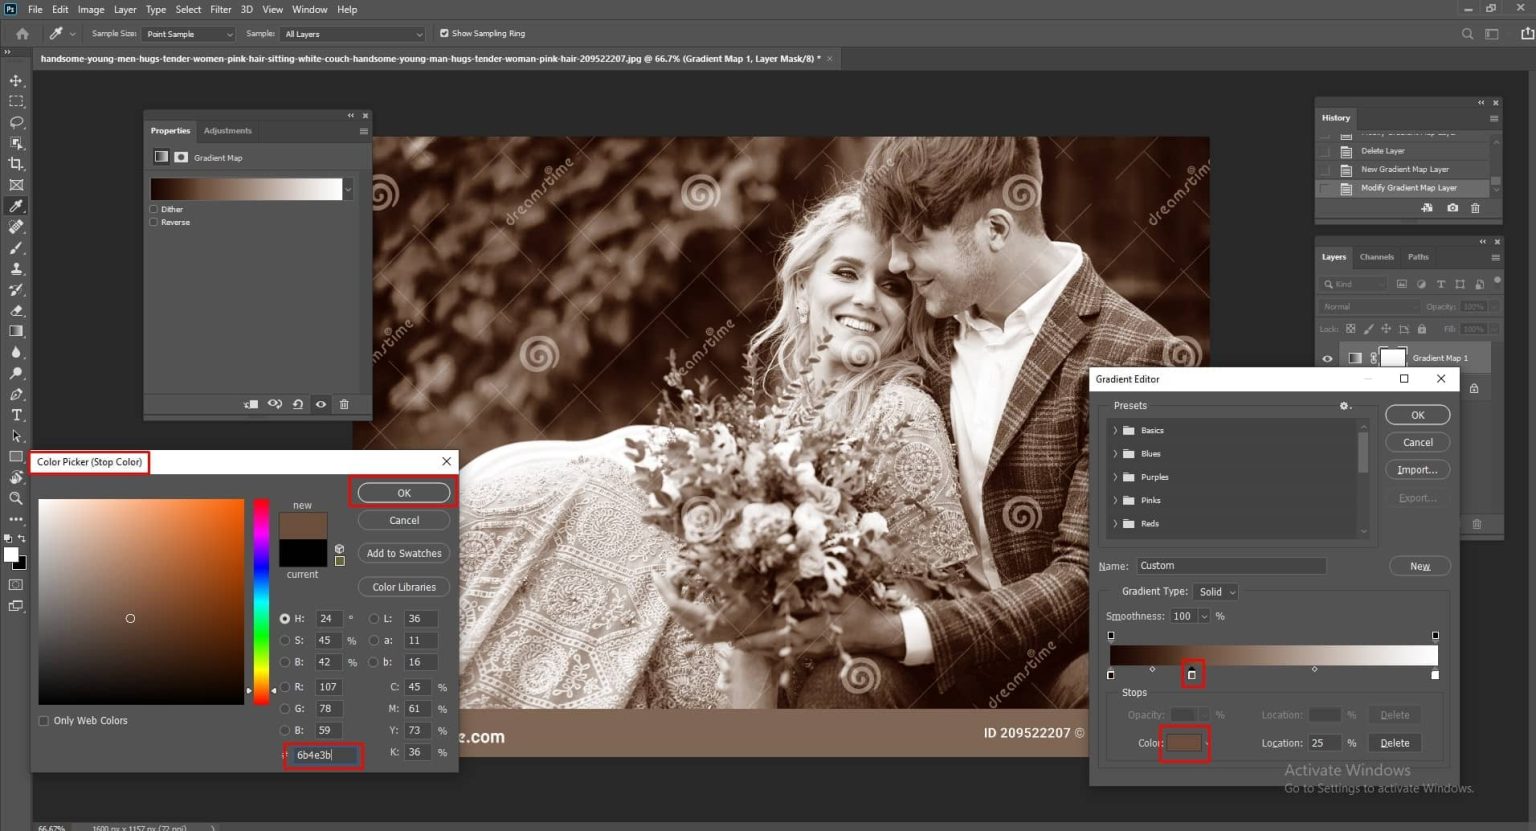Viewport: 1536px width, 831px height.
Task: Select the Lasso tool
Action: click(x=15, y=122)
